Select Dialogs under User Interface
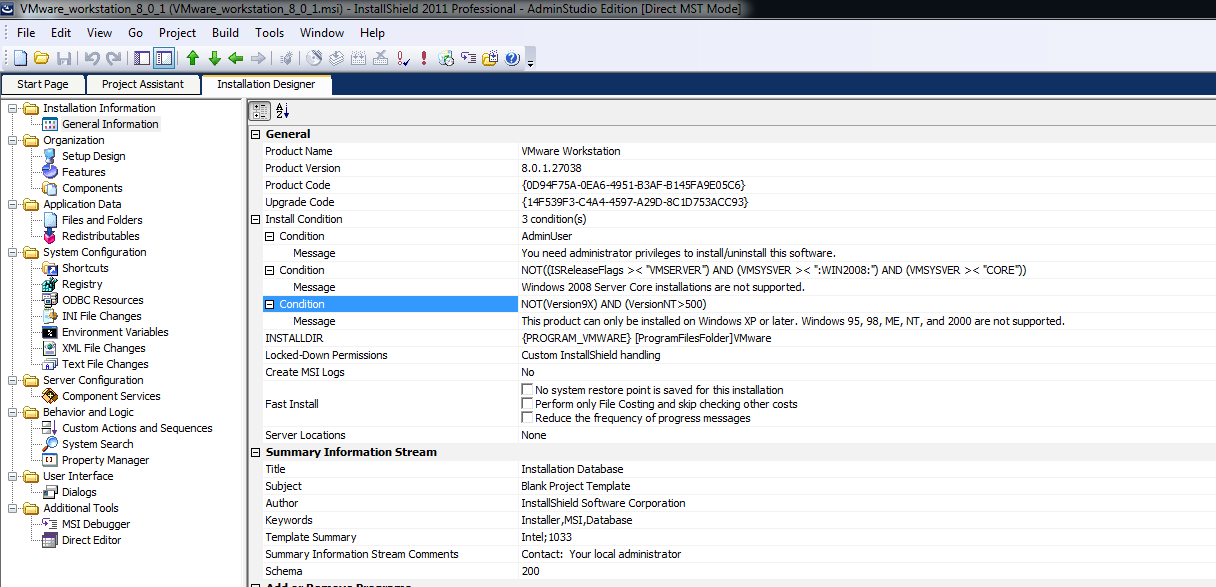The image size is (1216, 587). [79, 492]
